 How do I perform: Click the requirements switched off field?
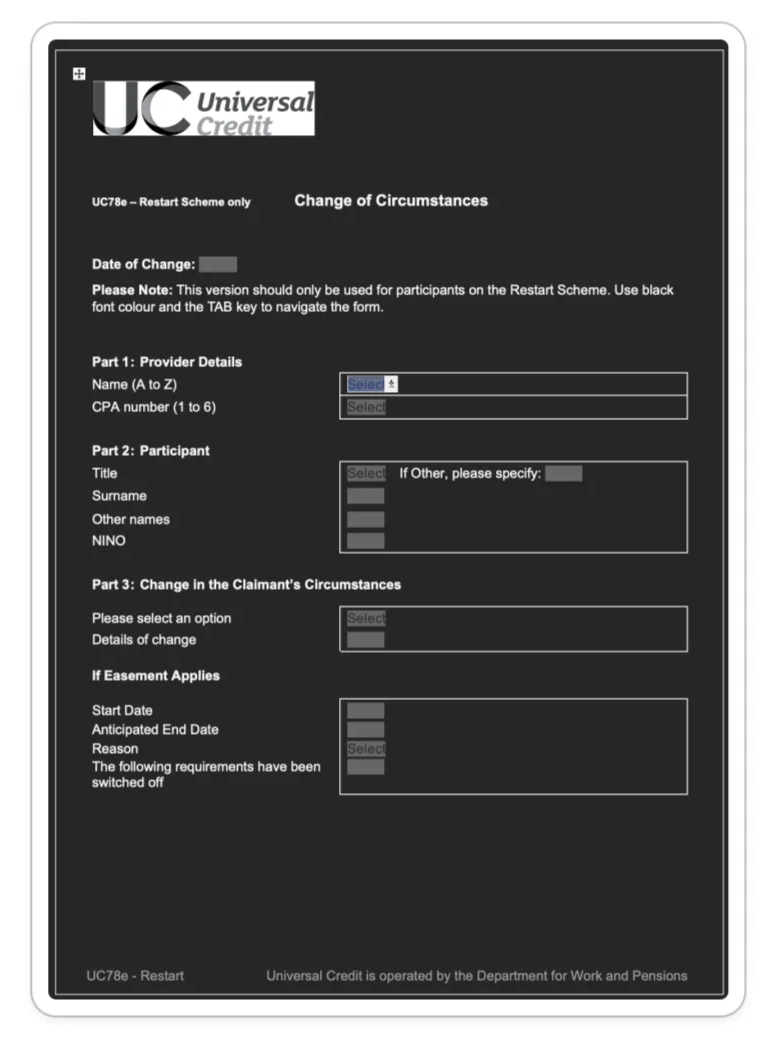click(x=365, y=767)
